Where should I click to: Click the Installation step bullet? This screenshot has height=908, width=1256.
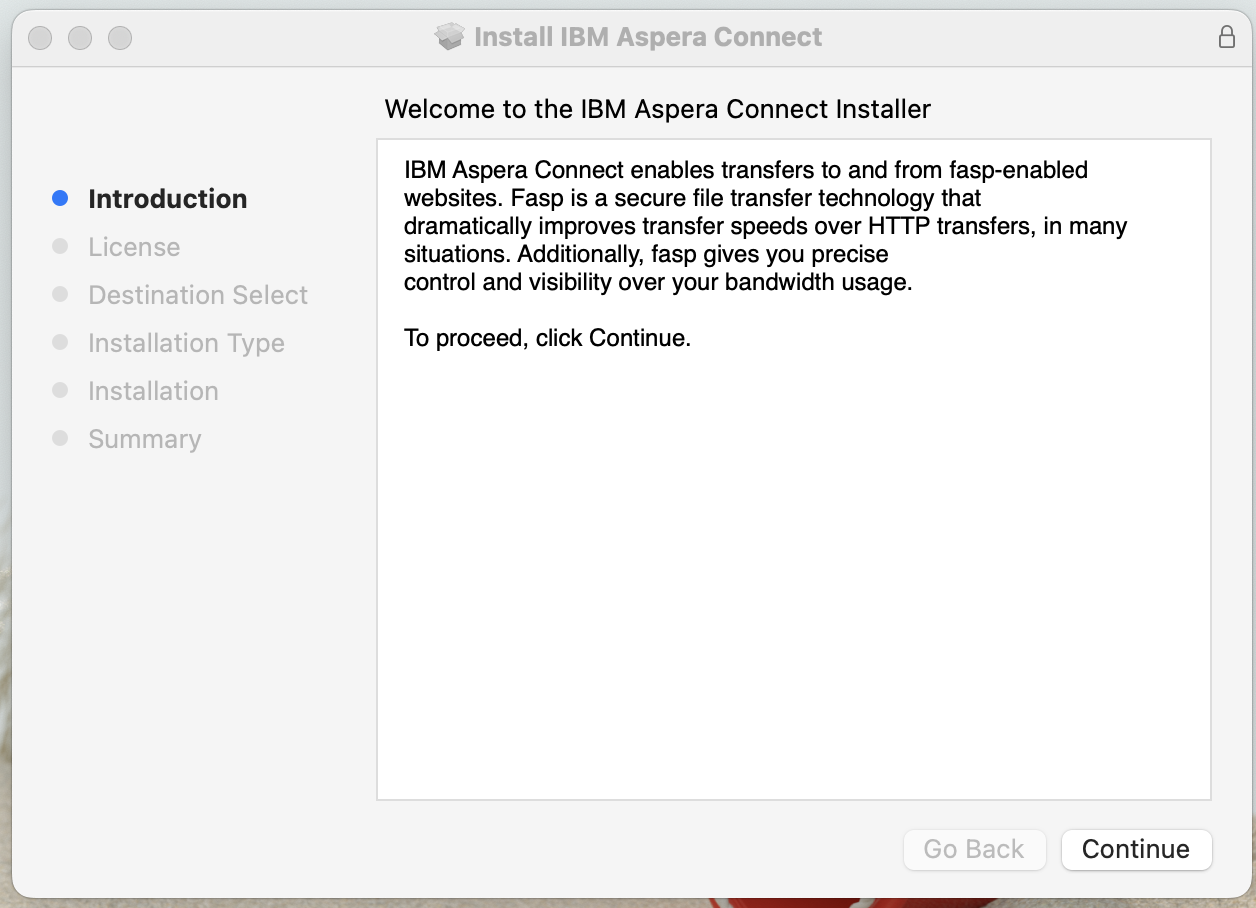[60, 391]
